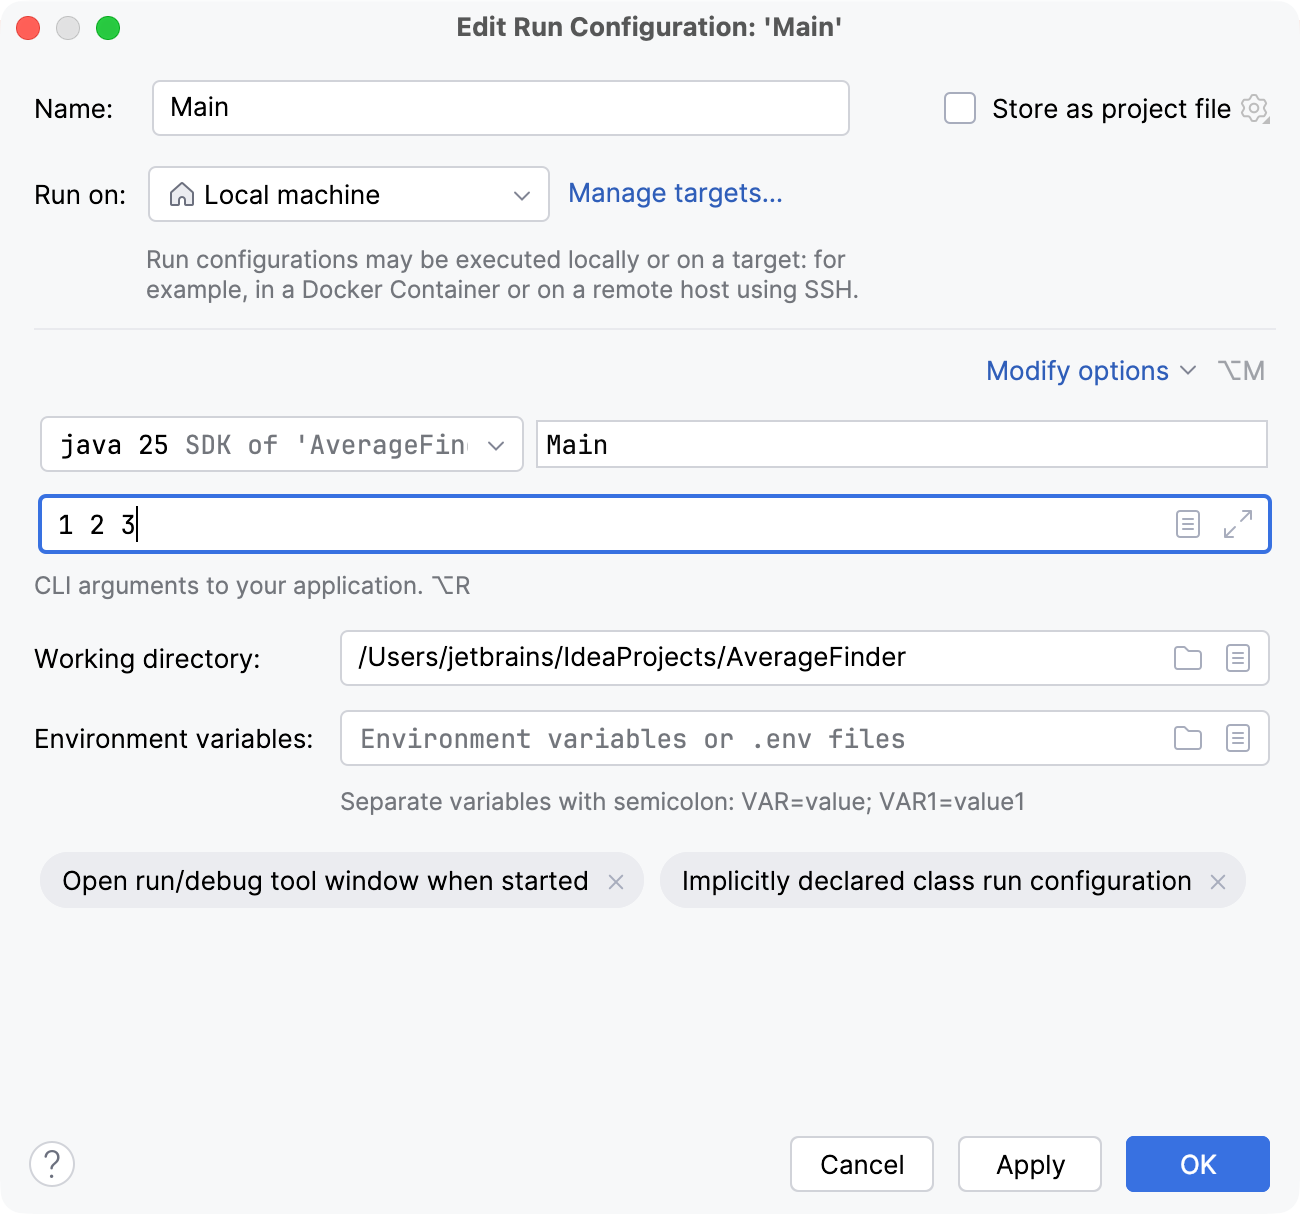The height and width of the screenshot is (1214, 1300).
Task: Open the Manage targets link
Action: pyautogui.click(x=676, y=193)
